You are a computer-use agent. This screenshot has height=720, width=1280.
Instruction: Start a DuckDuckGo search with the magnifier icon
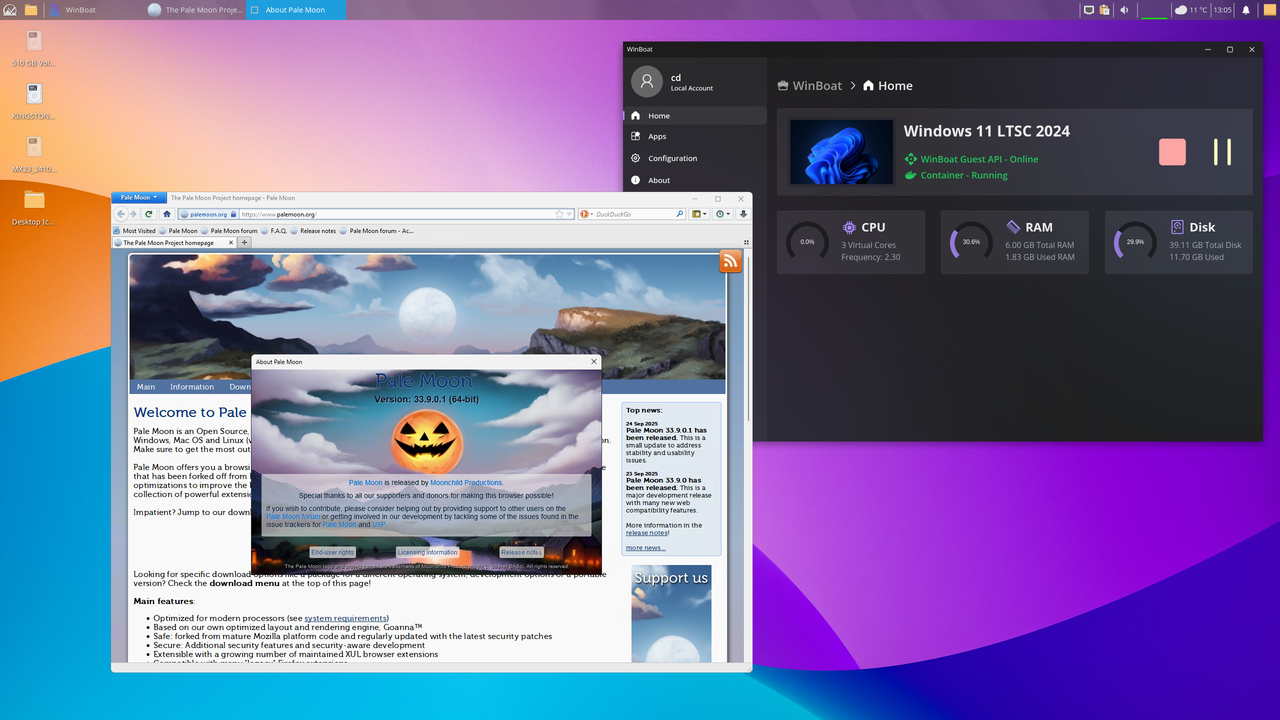(x=680, y=213)
